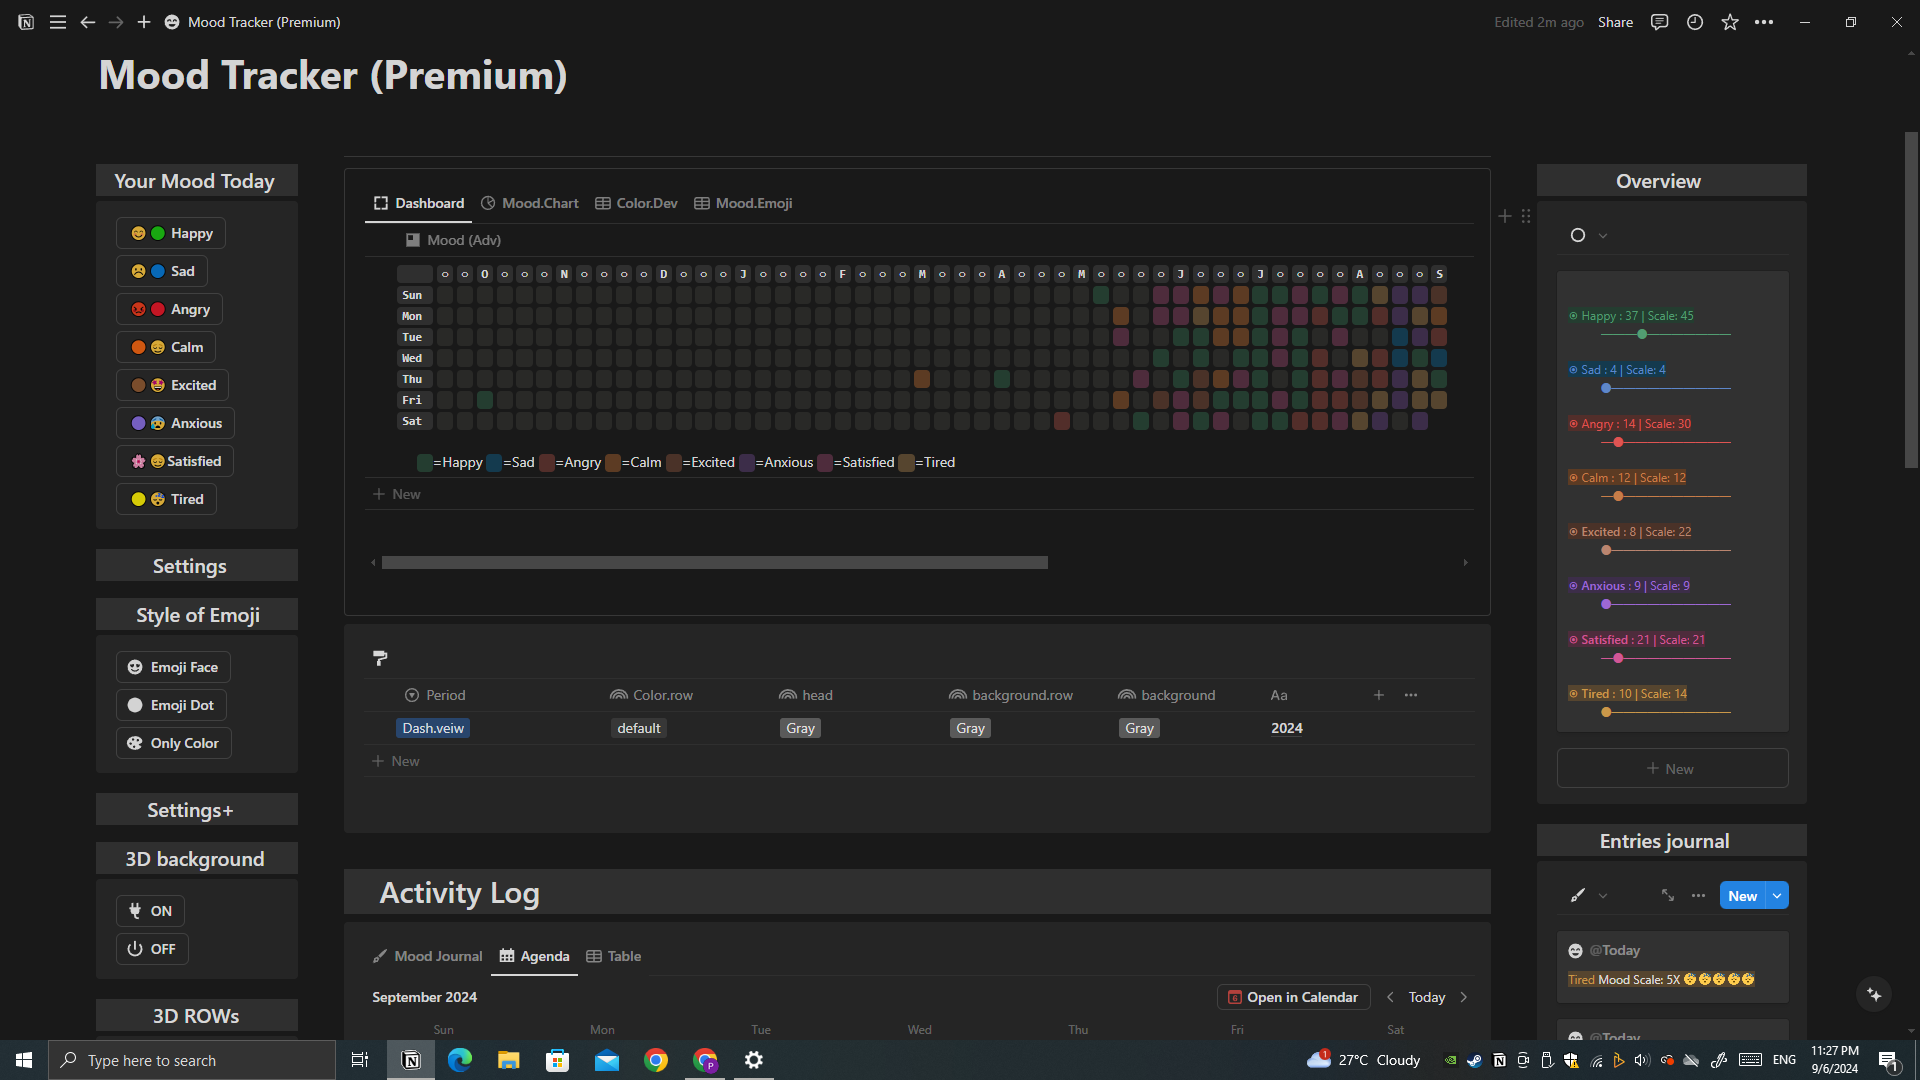Open settings table three-dot options

click(x=1411, y=695)
